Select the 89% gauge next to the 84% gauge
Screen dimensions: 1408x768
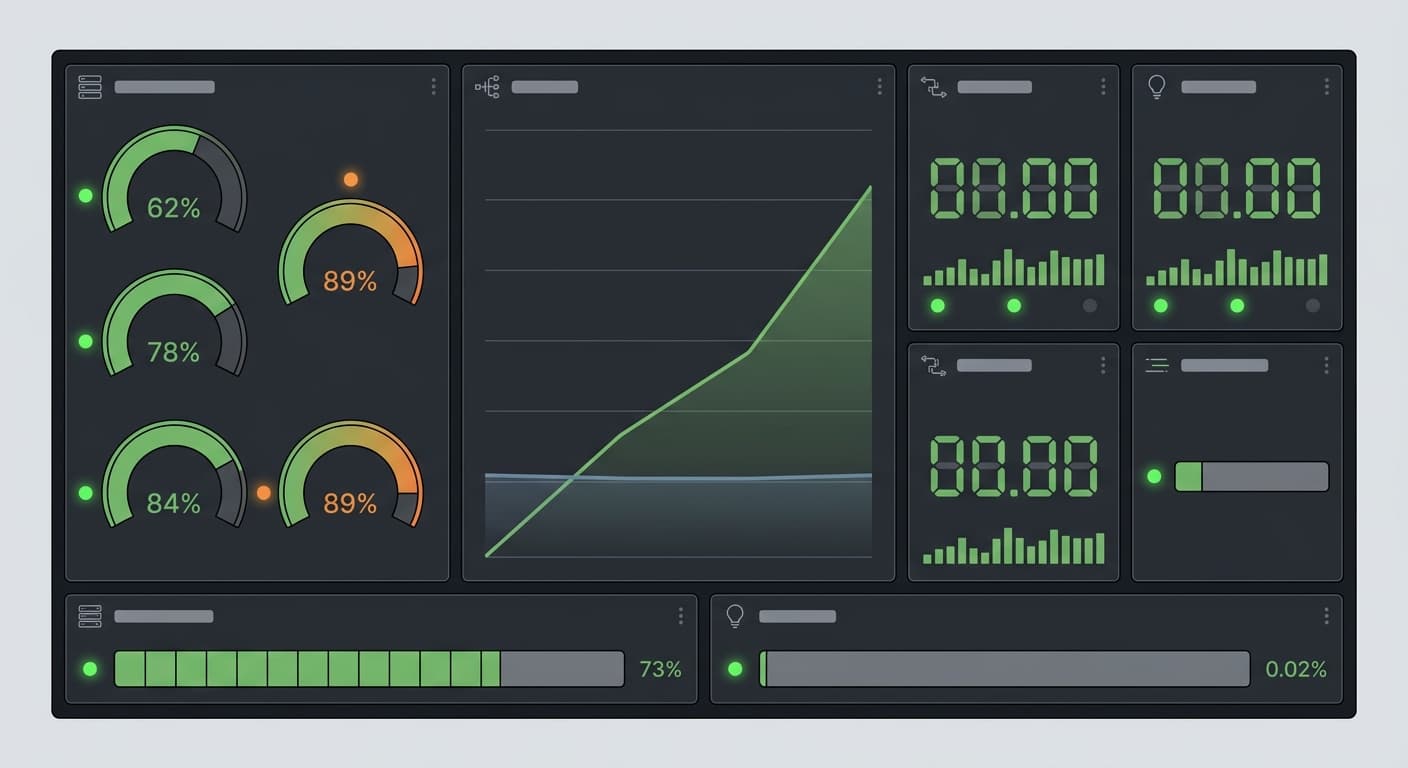[350, 475]
